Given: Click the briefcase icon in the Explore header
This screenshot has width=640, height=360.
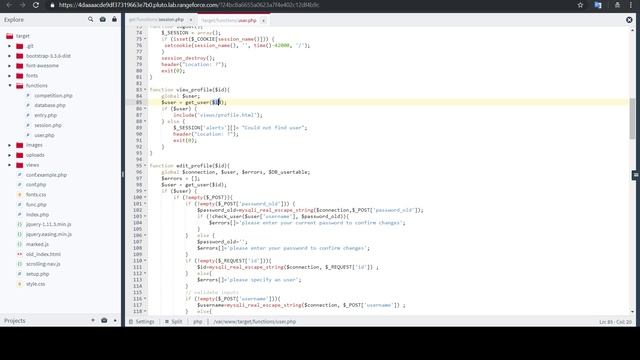Looking at the screenshot, I should [x=103, y=19].
